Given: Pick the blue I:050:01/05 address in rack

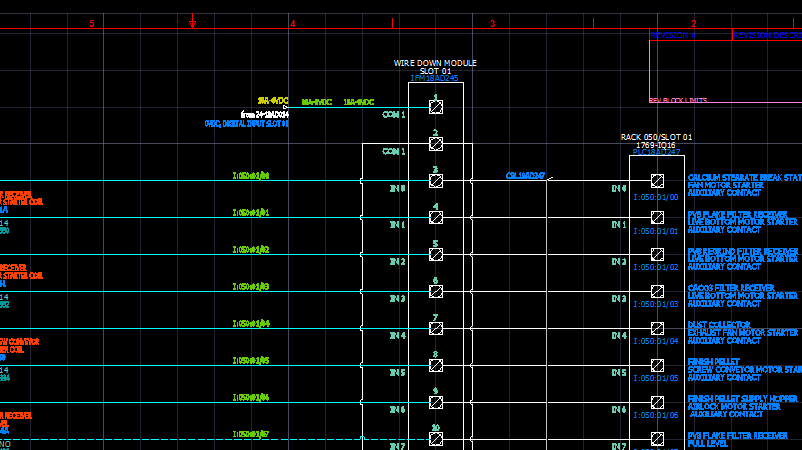Looking at the screenshot, I should pos(656,378).
